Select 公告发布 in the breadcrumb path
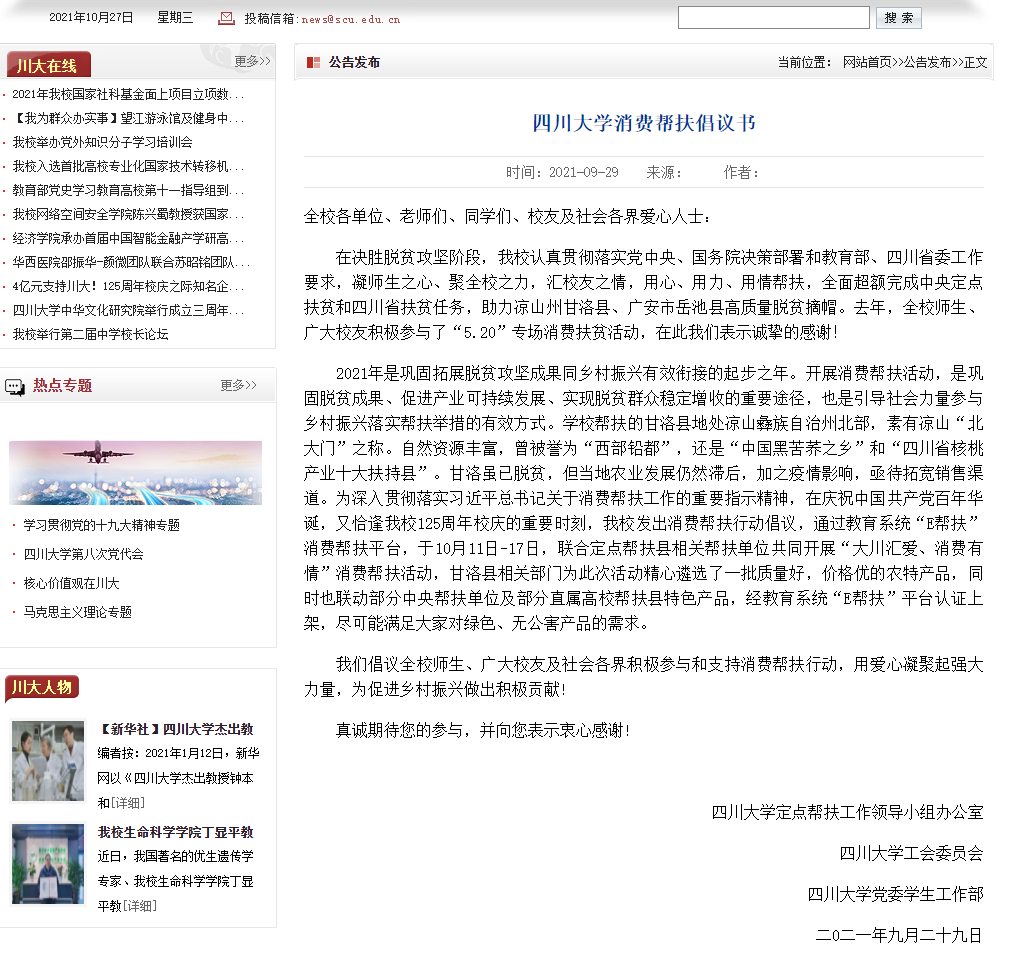1020x956 pixels. (927, 62)
